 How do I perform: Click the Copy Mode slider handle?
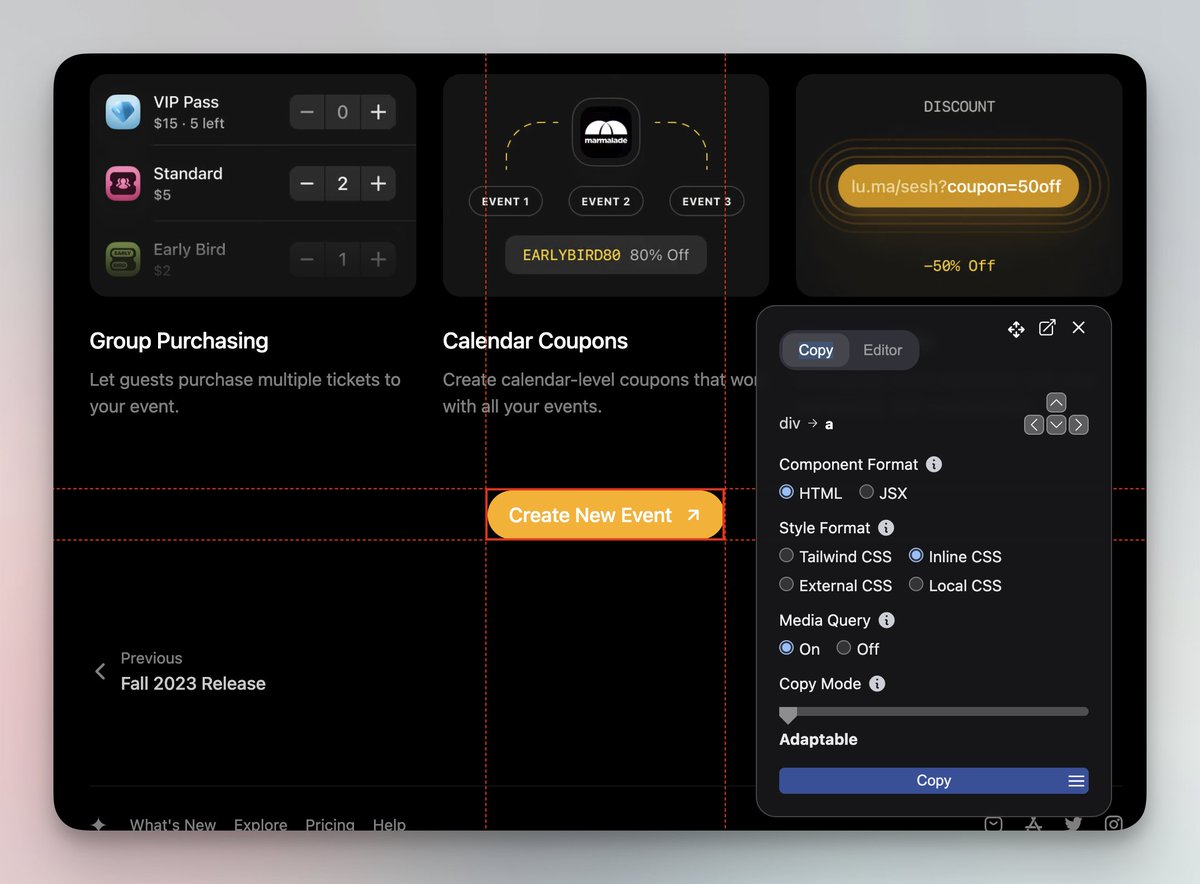coord(788,715)
